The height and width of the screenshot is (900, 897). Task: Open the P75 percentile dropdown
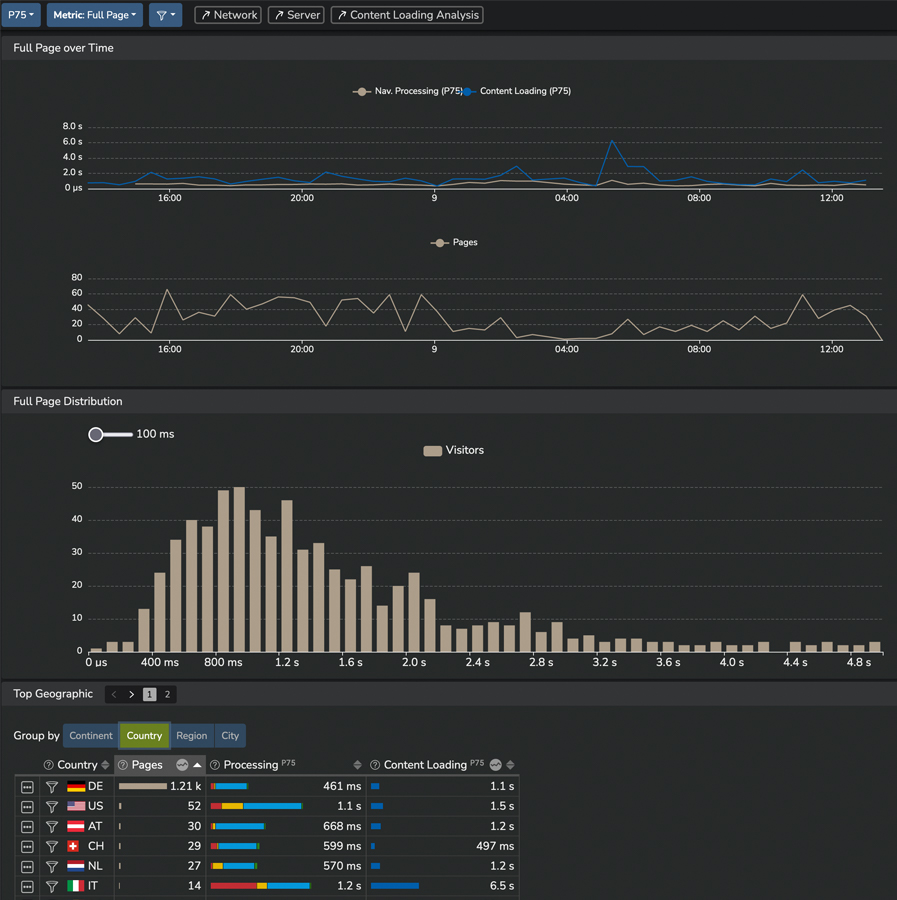tap(21, 15)
